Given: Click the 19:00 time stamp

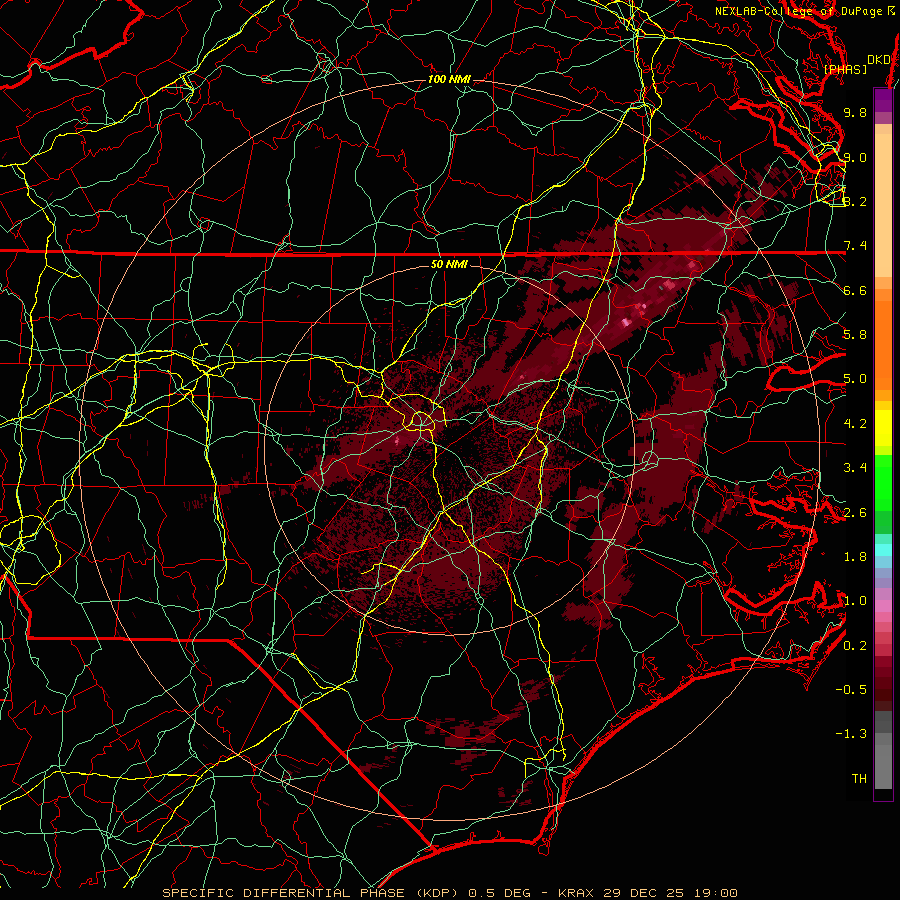Looking at the screenshot, I should click(x=718, y=893).
